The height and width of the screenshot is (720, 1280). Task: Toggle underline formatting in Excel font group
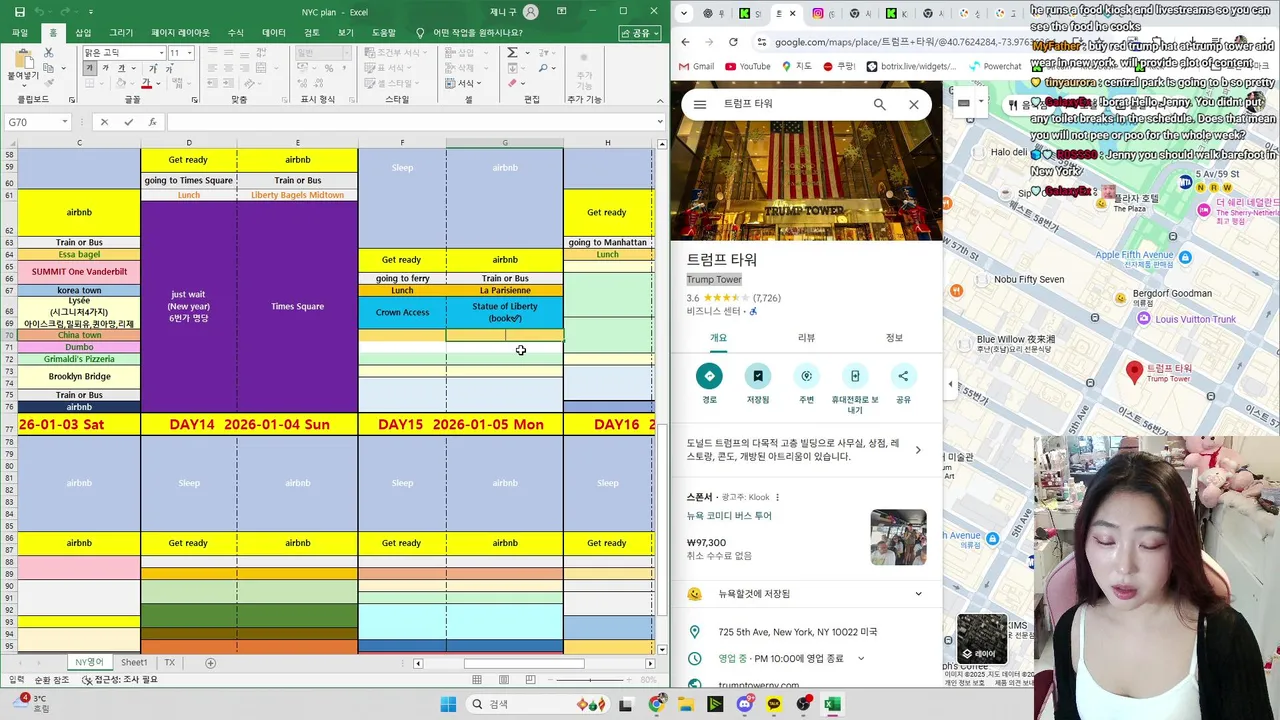(x=120, y=68)
